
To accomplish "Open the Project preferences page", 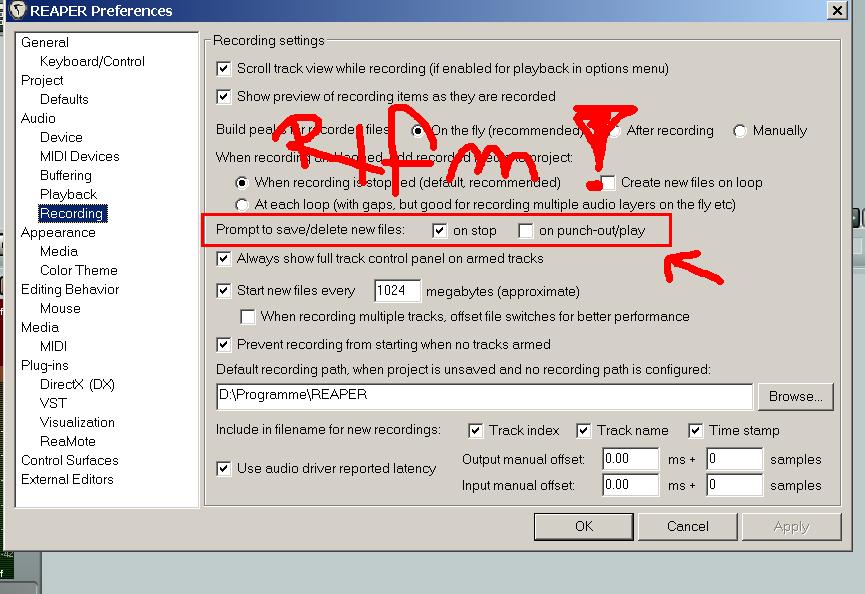I will click(42, 81).
